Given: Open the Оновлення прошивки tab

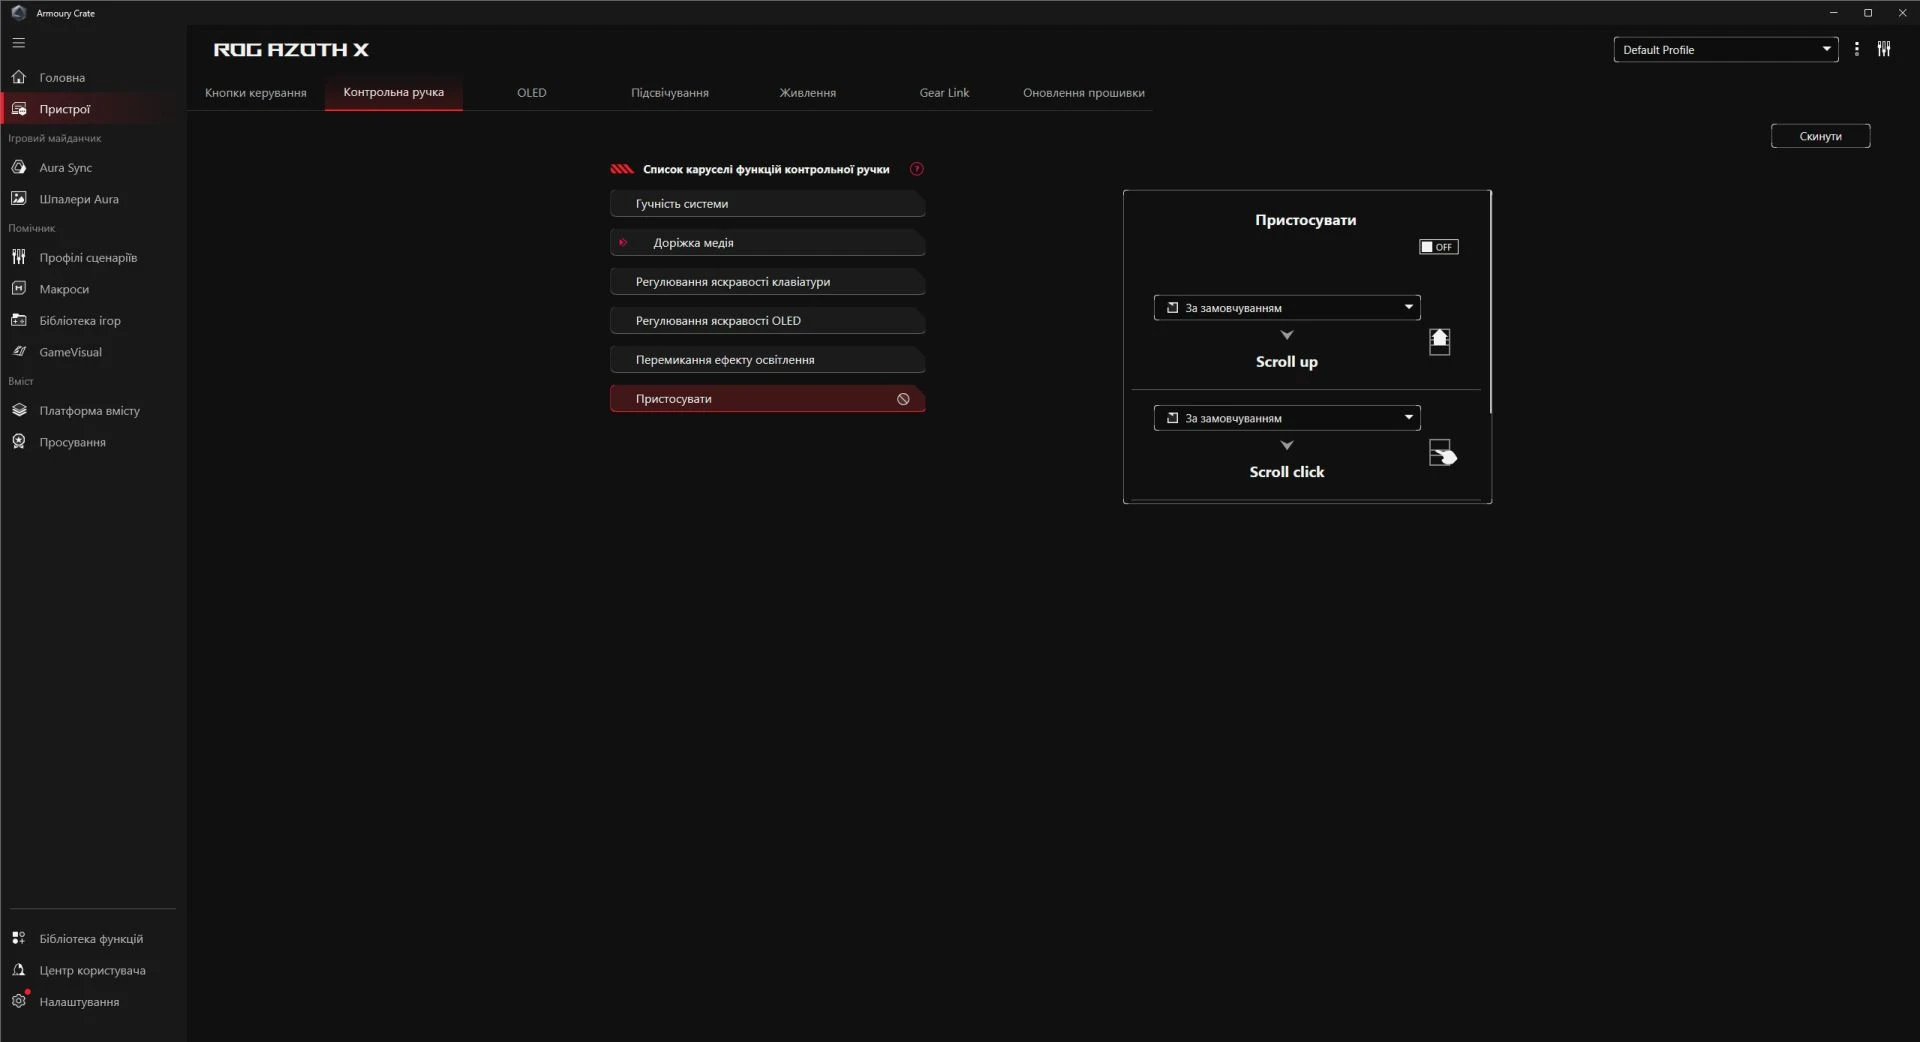Looking at the screenshot, I should click(x=1084, y=93).
